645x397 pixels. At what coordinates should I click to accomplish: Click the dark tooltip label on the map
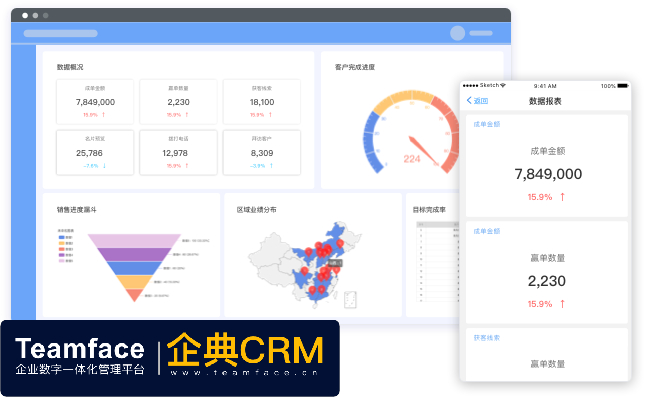tap(335, 263)
